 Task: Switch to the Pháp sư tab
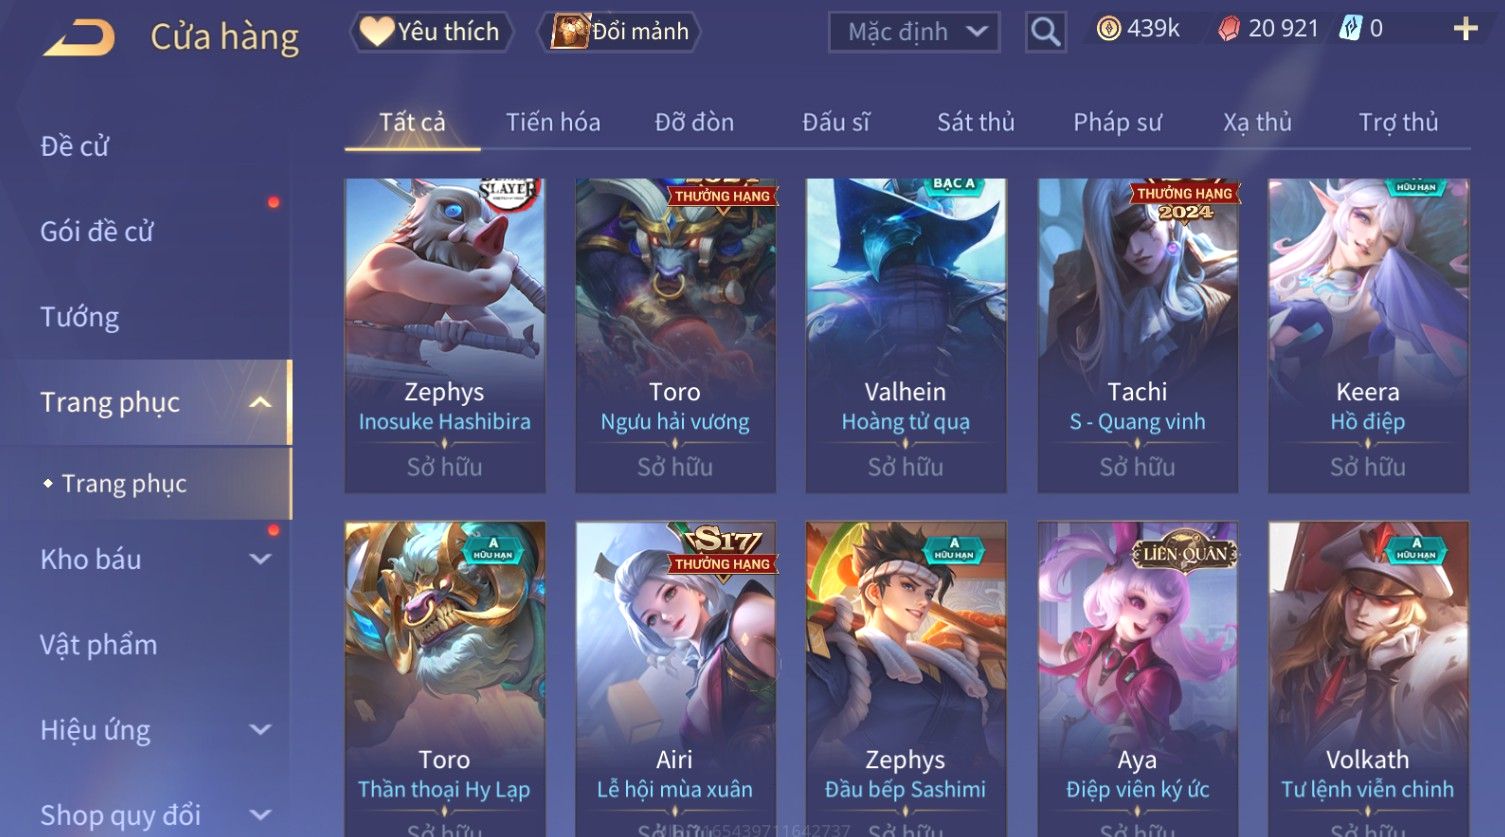1117,122
